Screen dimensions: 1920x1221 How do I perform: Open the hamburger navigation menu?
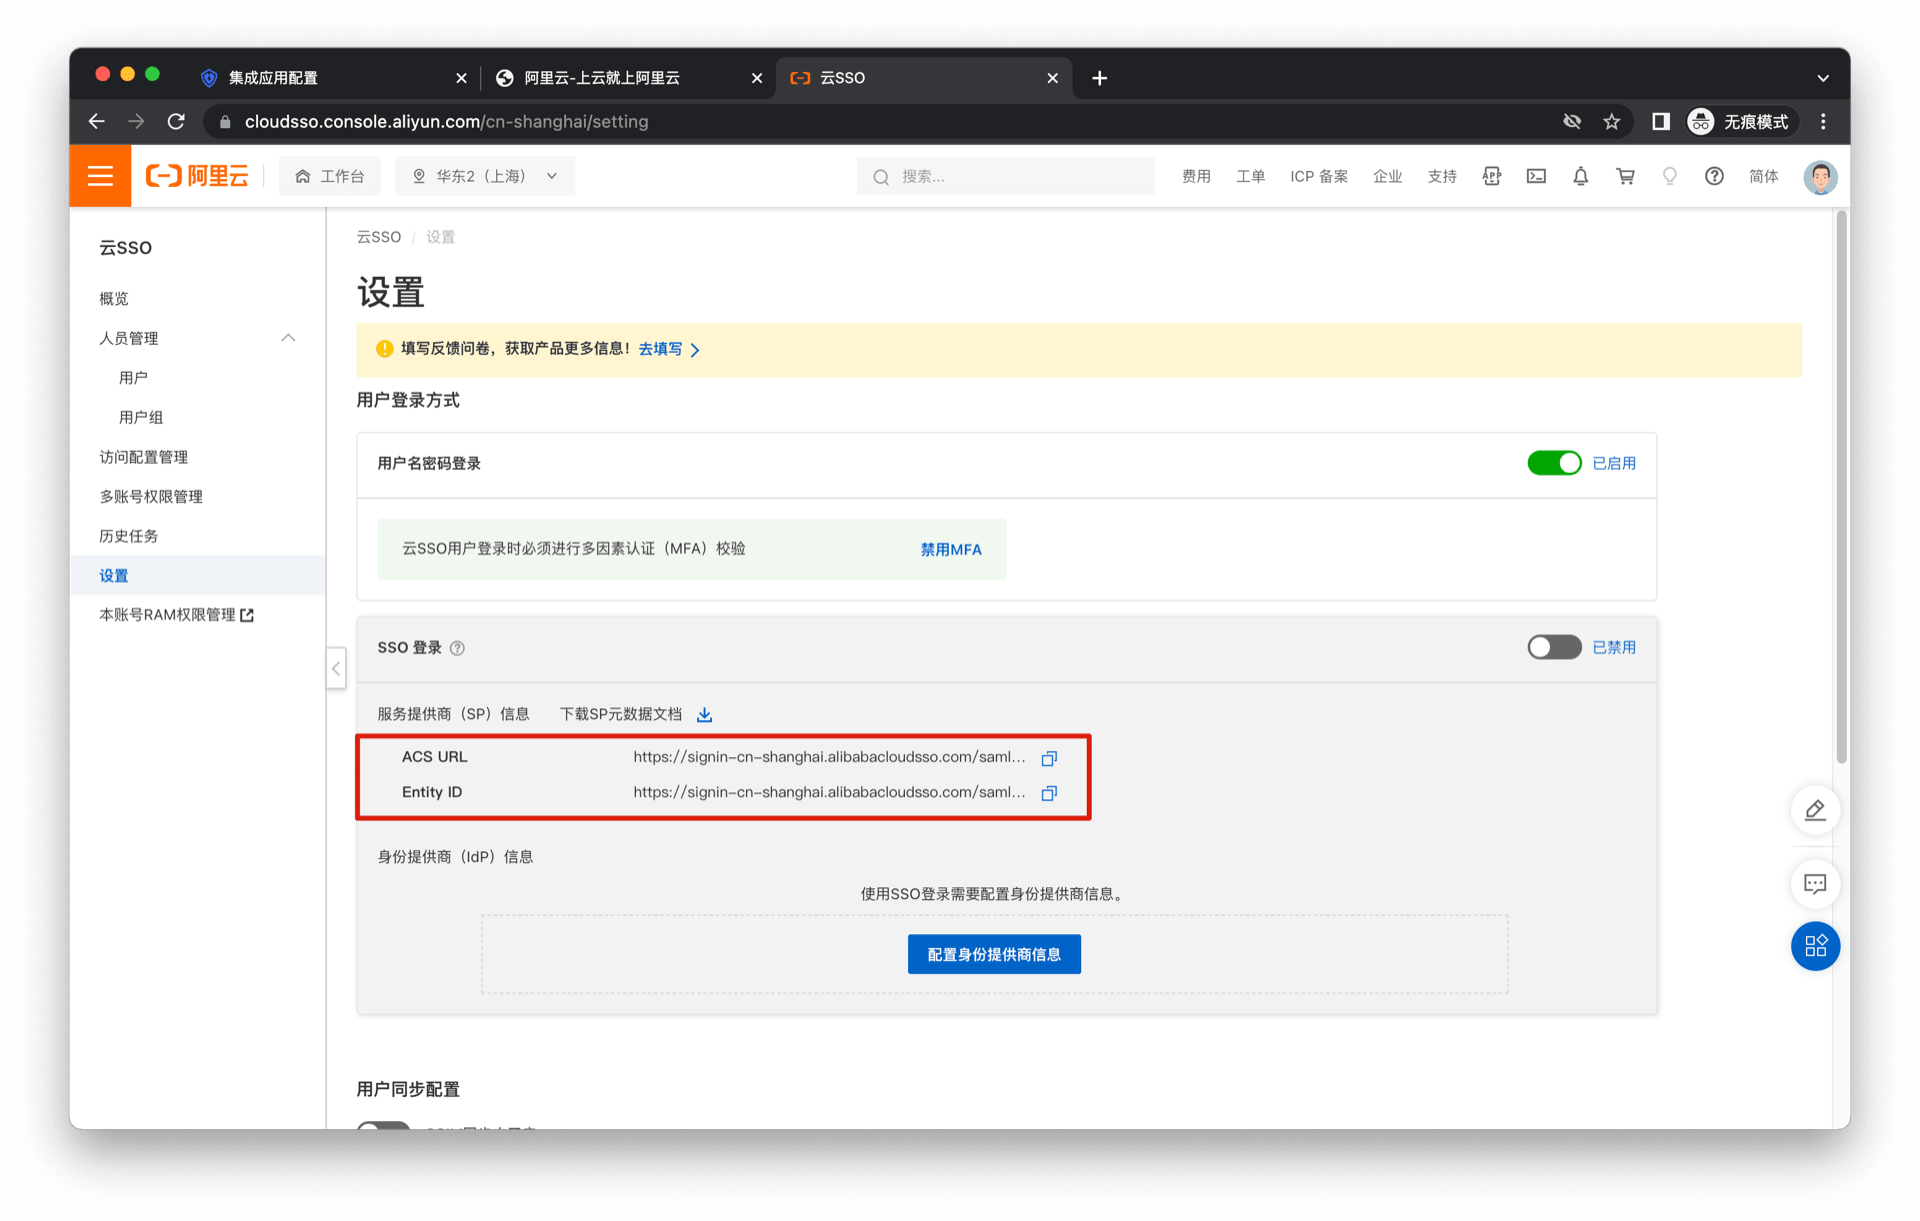click(100, 177)
